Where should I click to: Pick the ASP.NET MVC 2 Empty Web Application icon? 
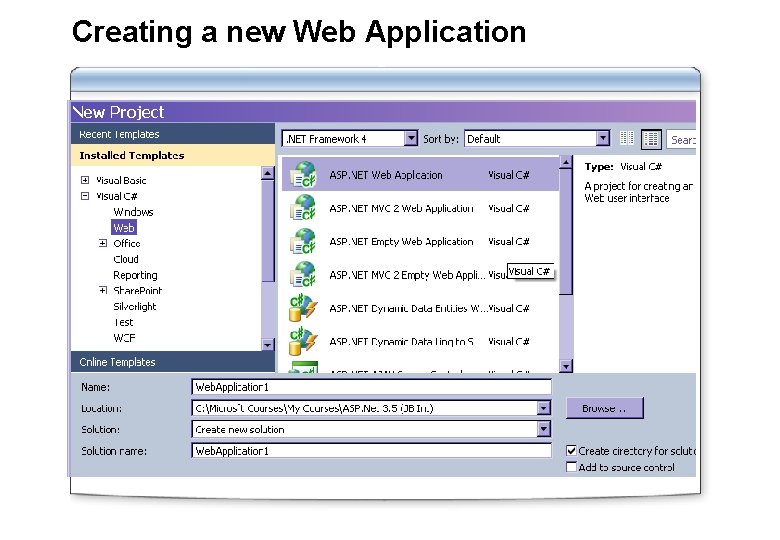[x=303, y=274]
